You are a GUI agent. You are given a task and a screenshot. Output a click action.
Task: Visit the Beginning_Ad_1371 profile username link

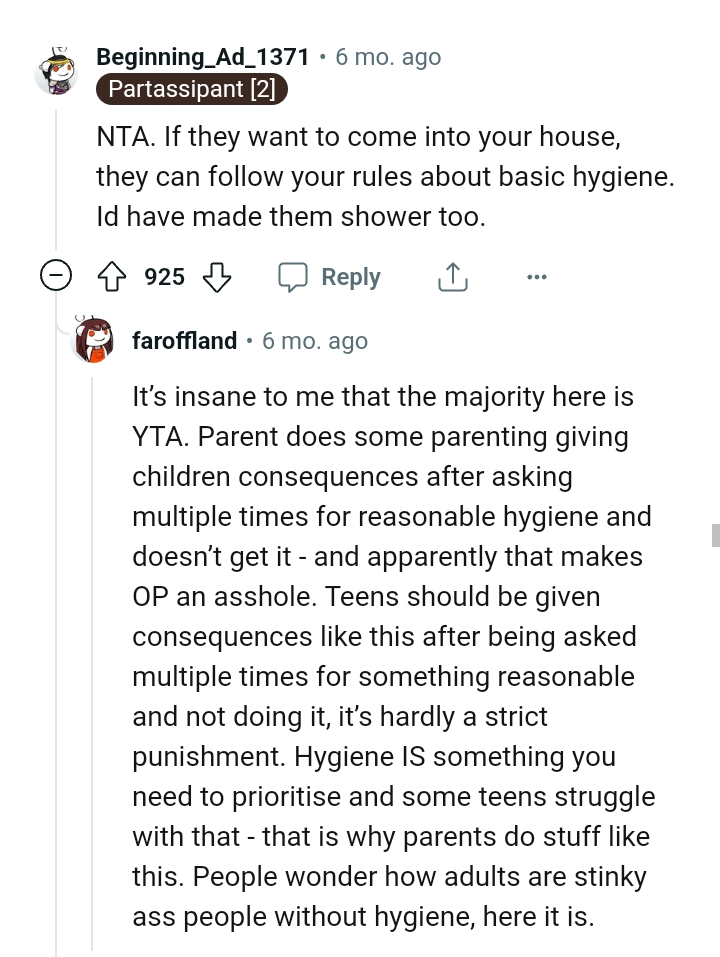pyautogui.click(x=202, y=57)
